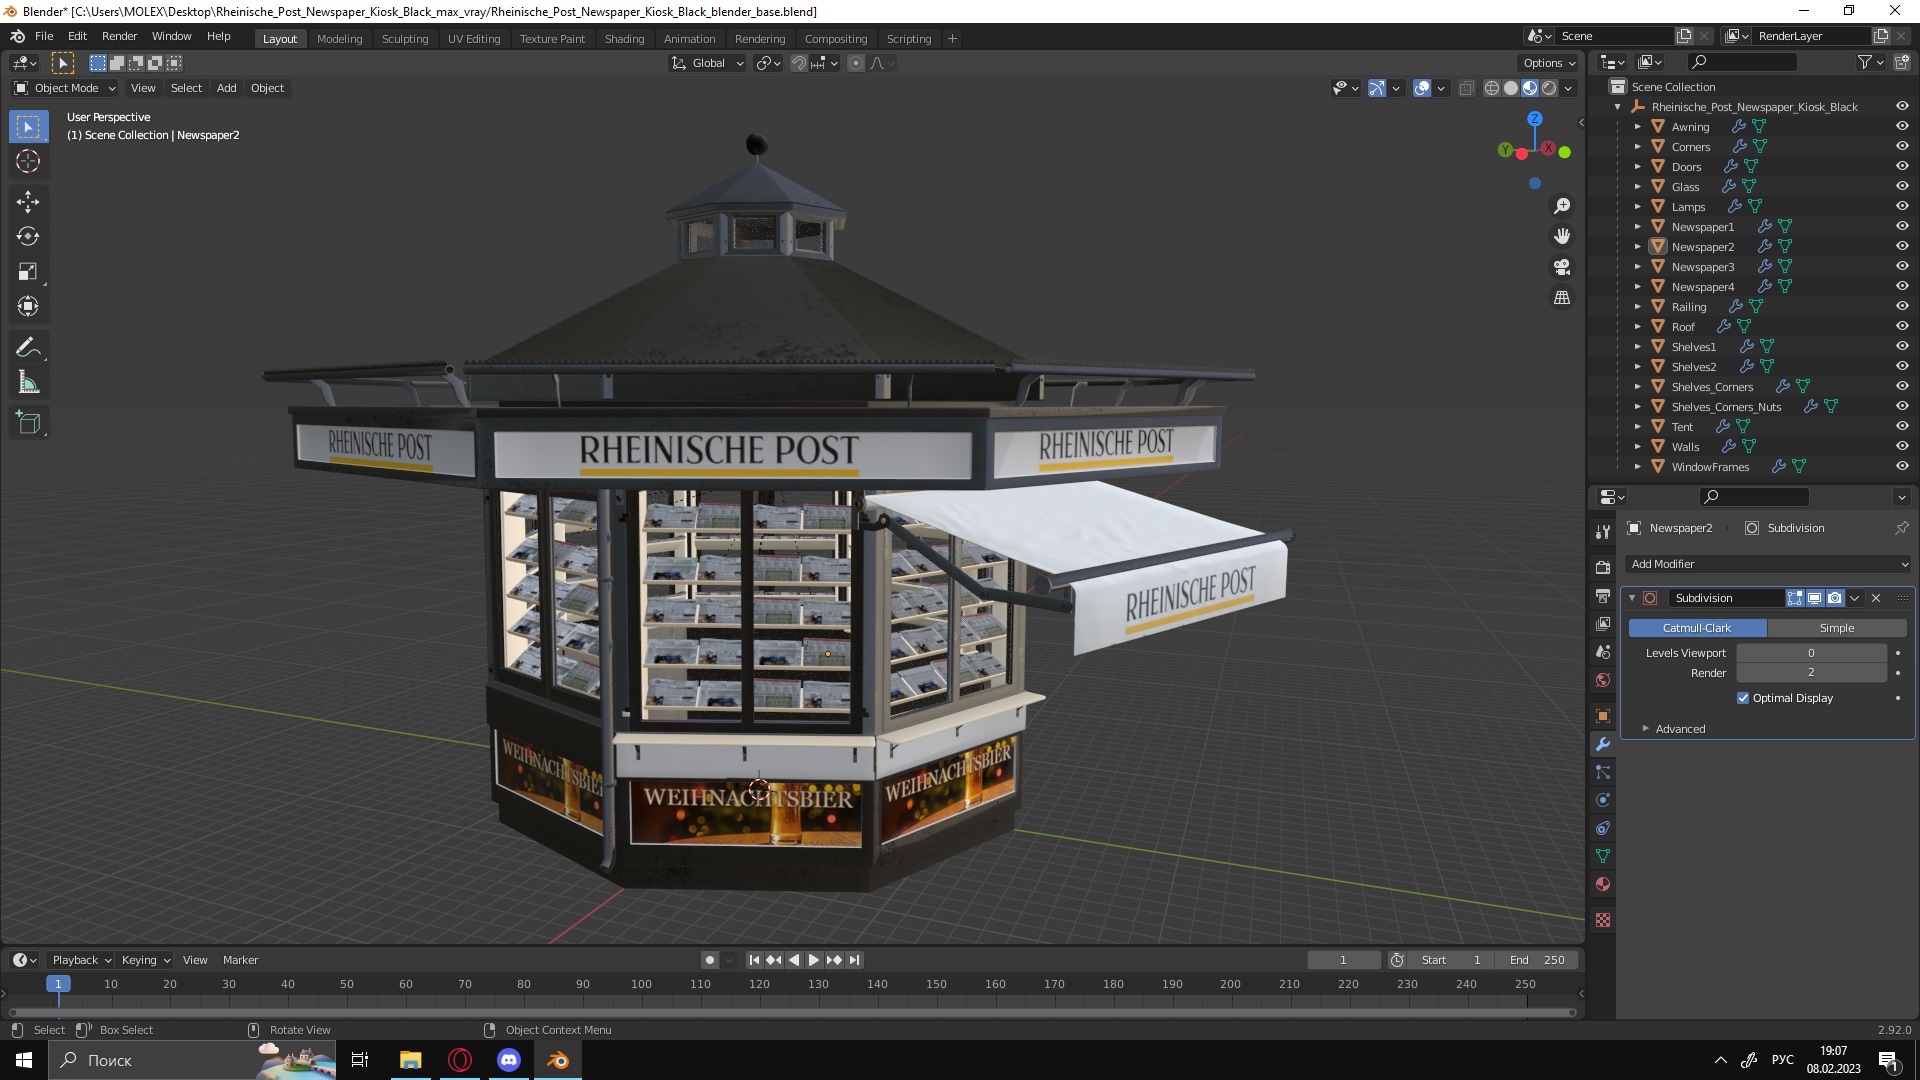The image size is (1920, 1080).
Task: Hide the Doors object in outliner
Action: (x=1902, y=167)
